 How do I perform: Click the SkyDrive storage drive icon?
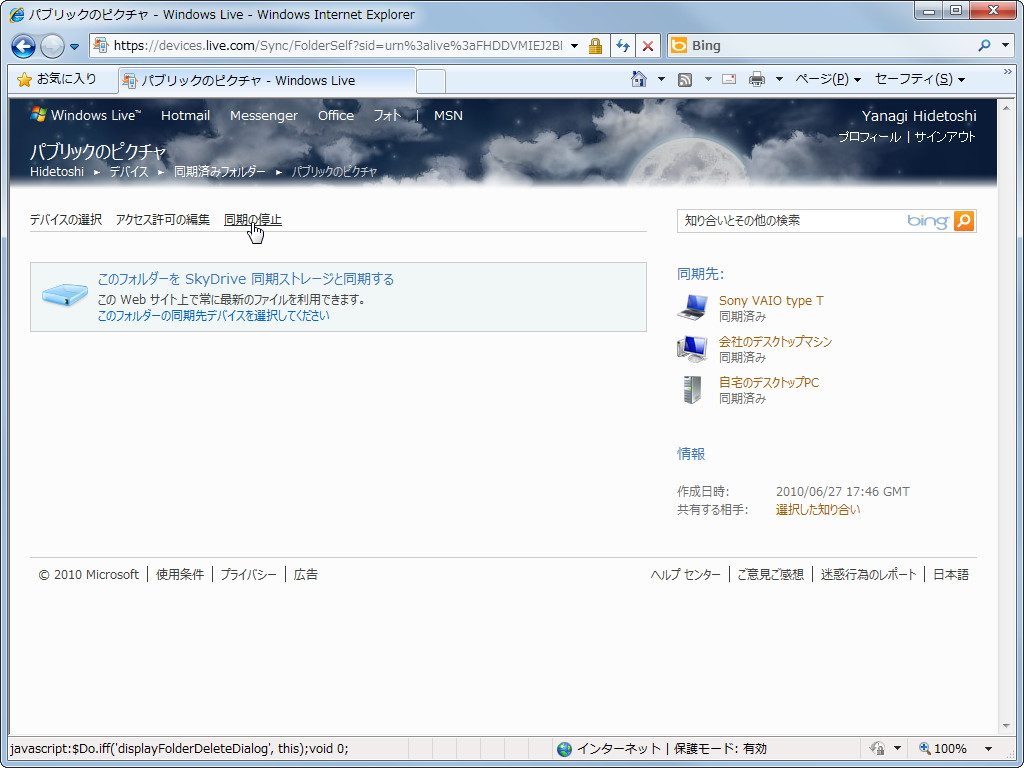point(65,295)
